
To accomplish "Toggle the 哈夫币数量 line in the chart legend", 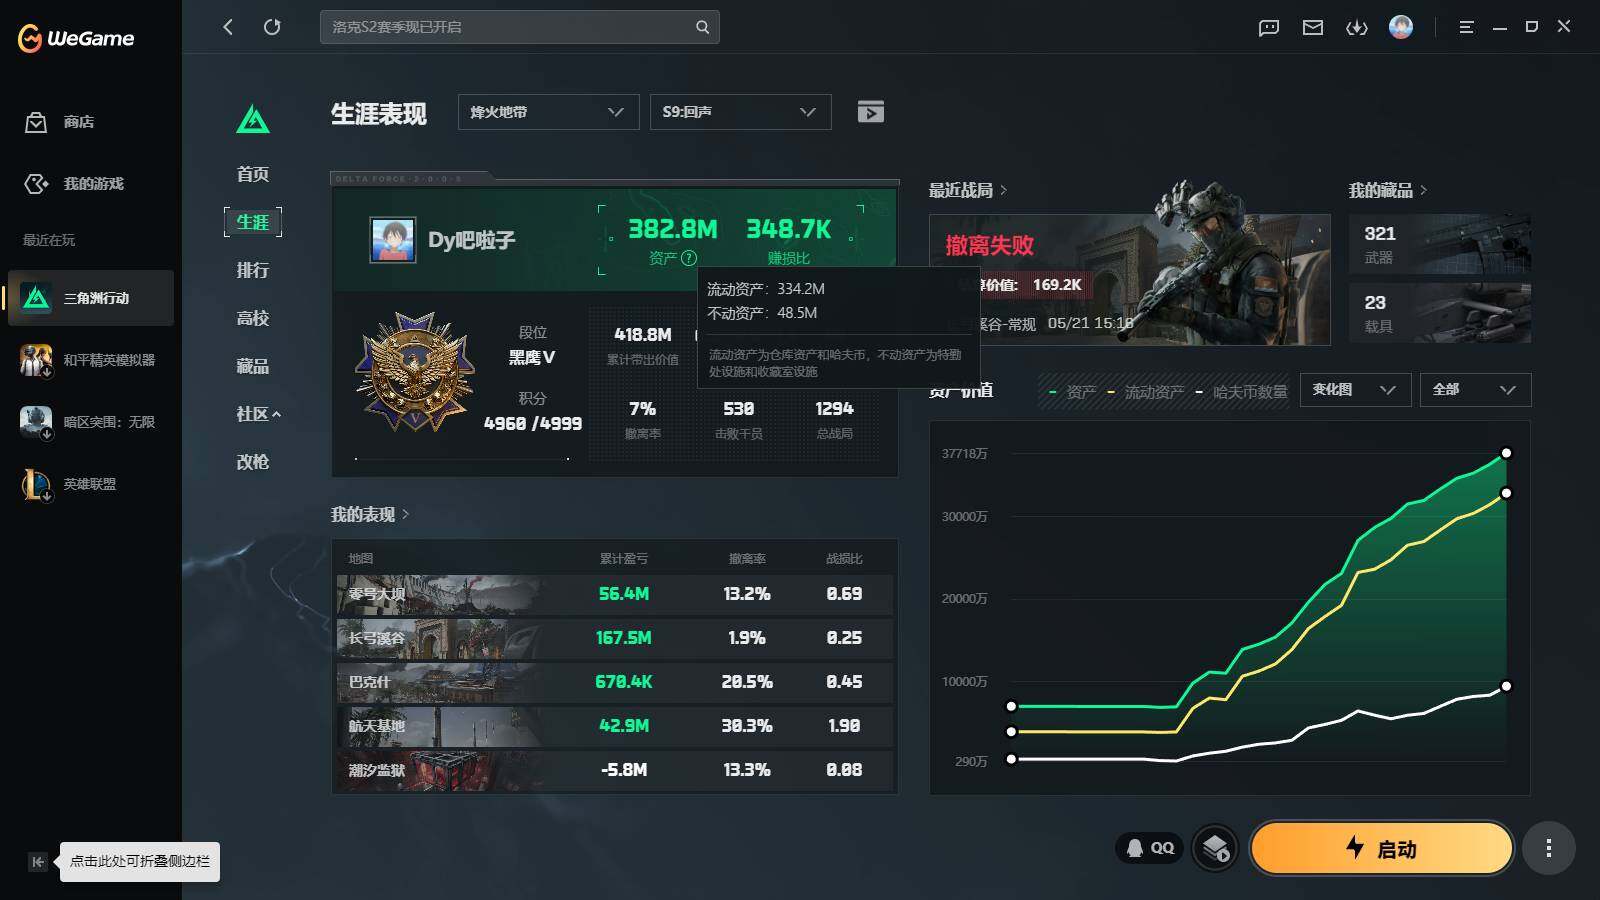I will 1241,392.
